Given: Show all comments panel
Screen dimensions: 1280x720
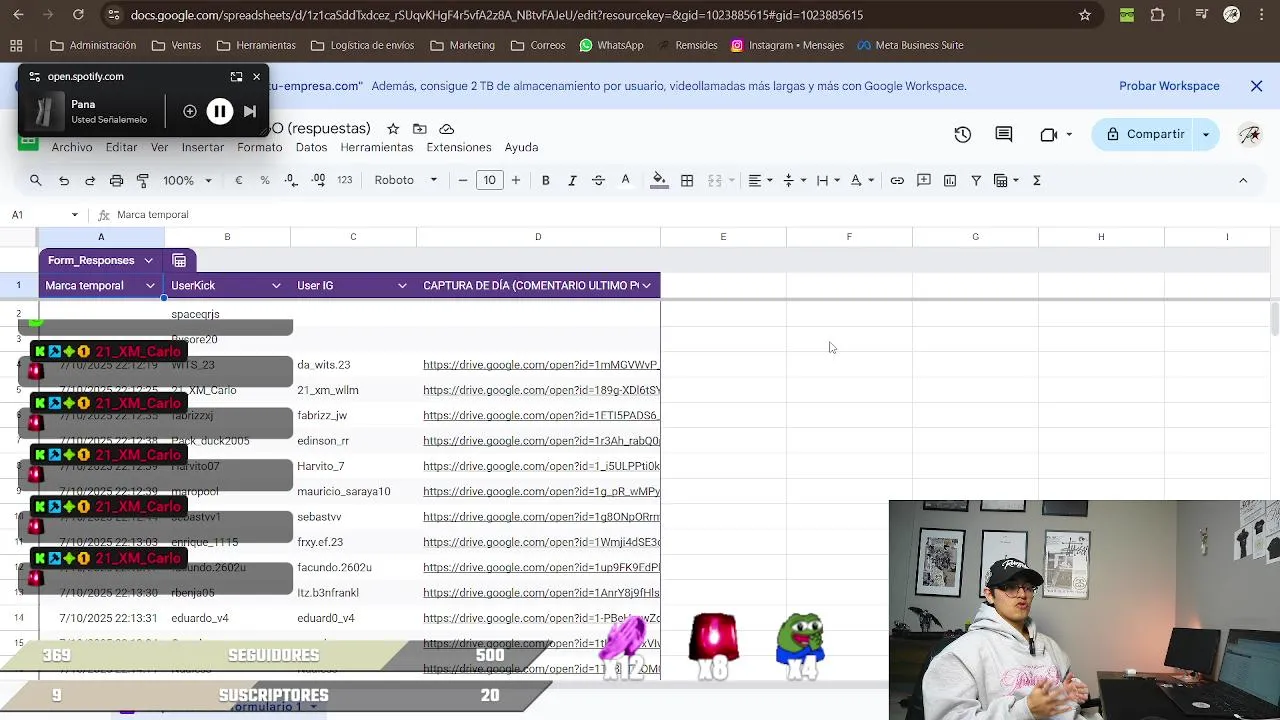Looking at the screenshot, I should (1004, 134).
